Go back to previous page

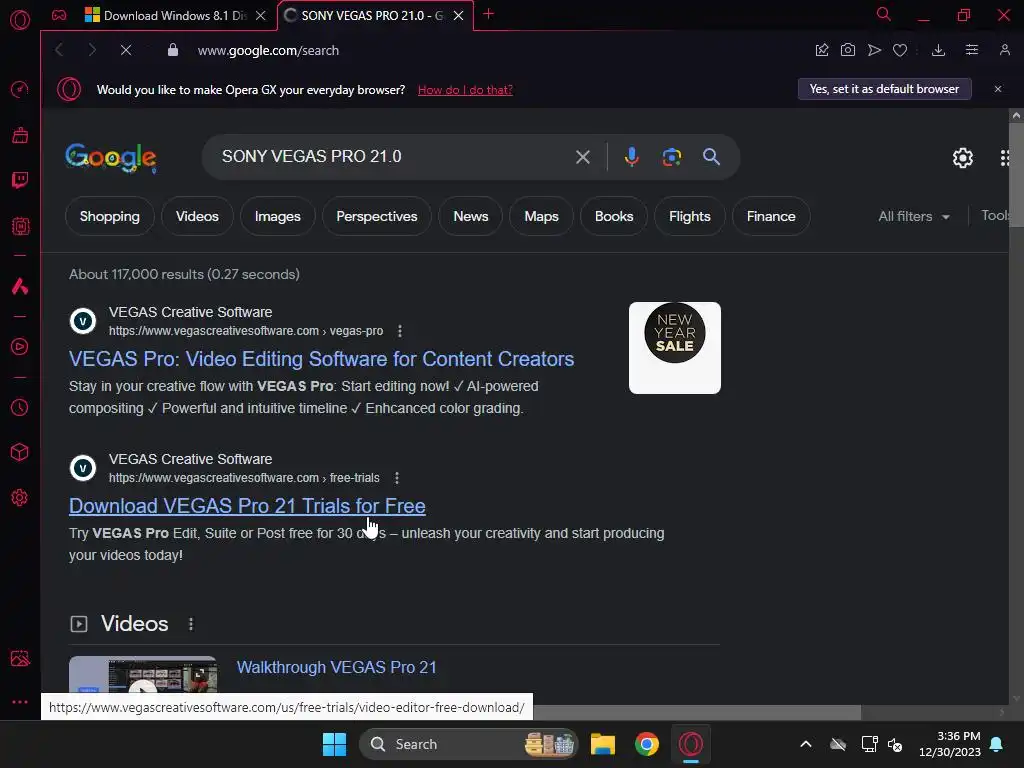(x=59, y=50)
